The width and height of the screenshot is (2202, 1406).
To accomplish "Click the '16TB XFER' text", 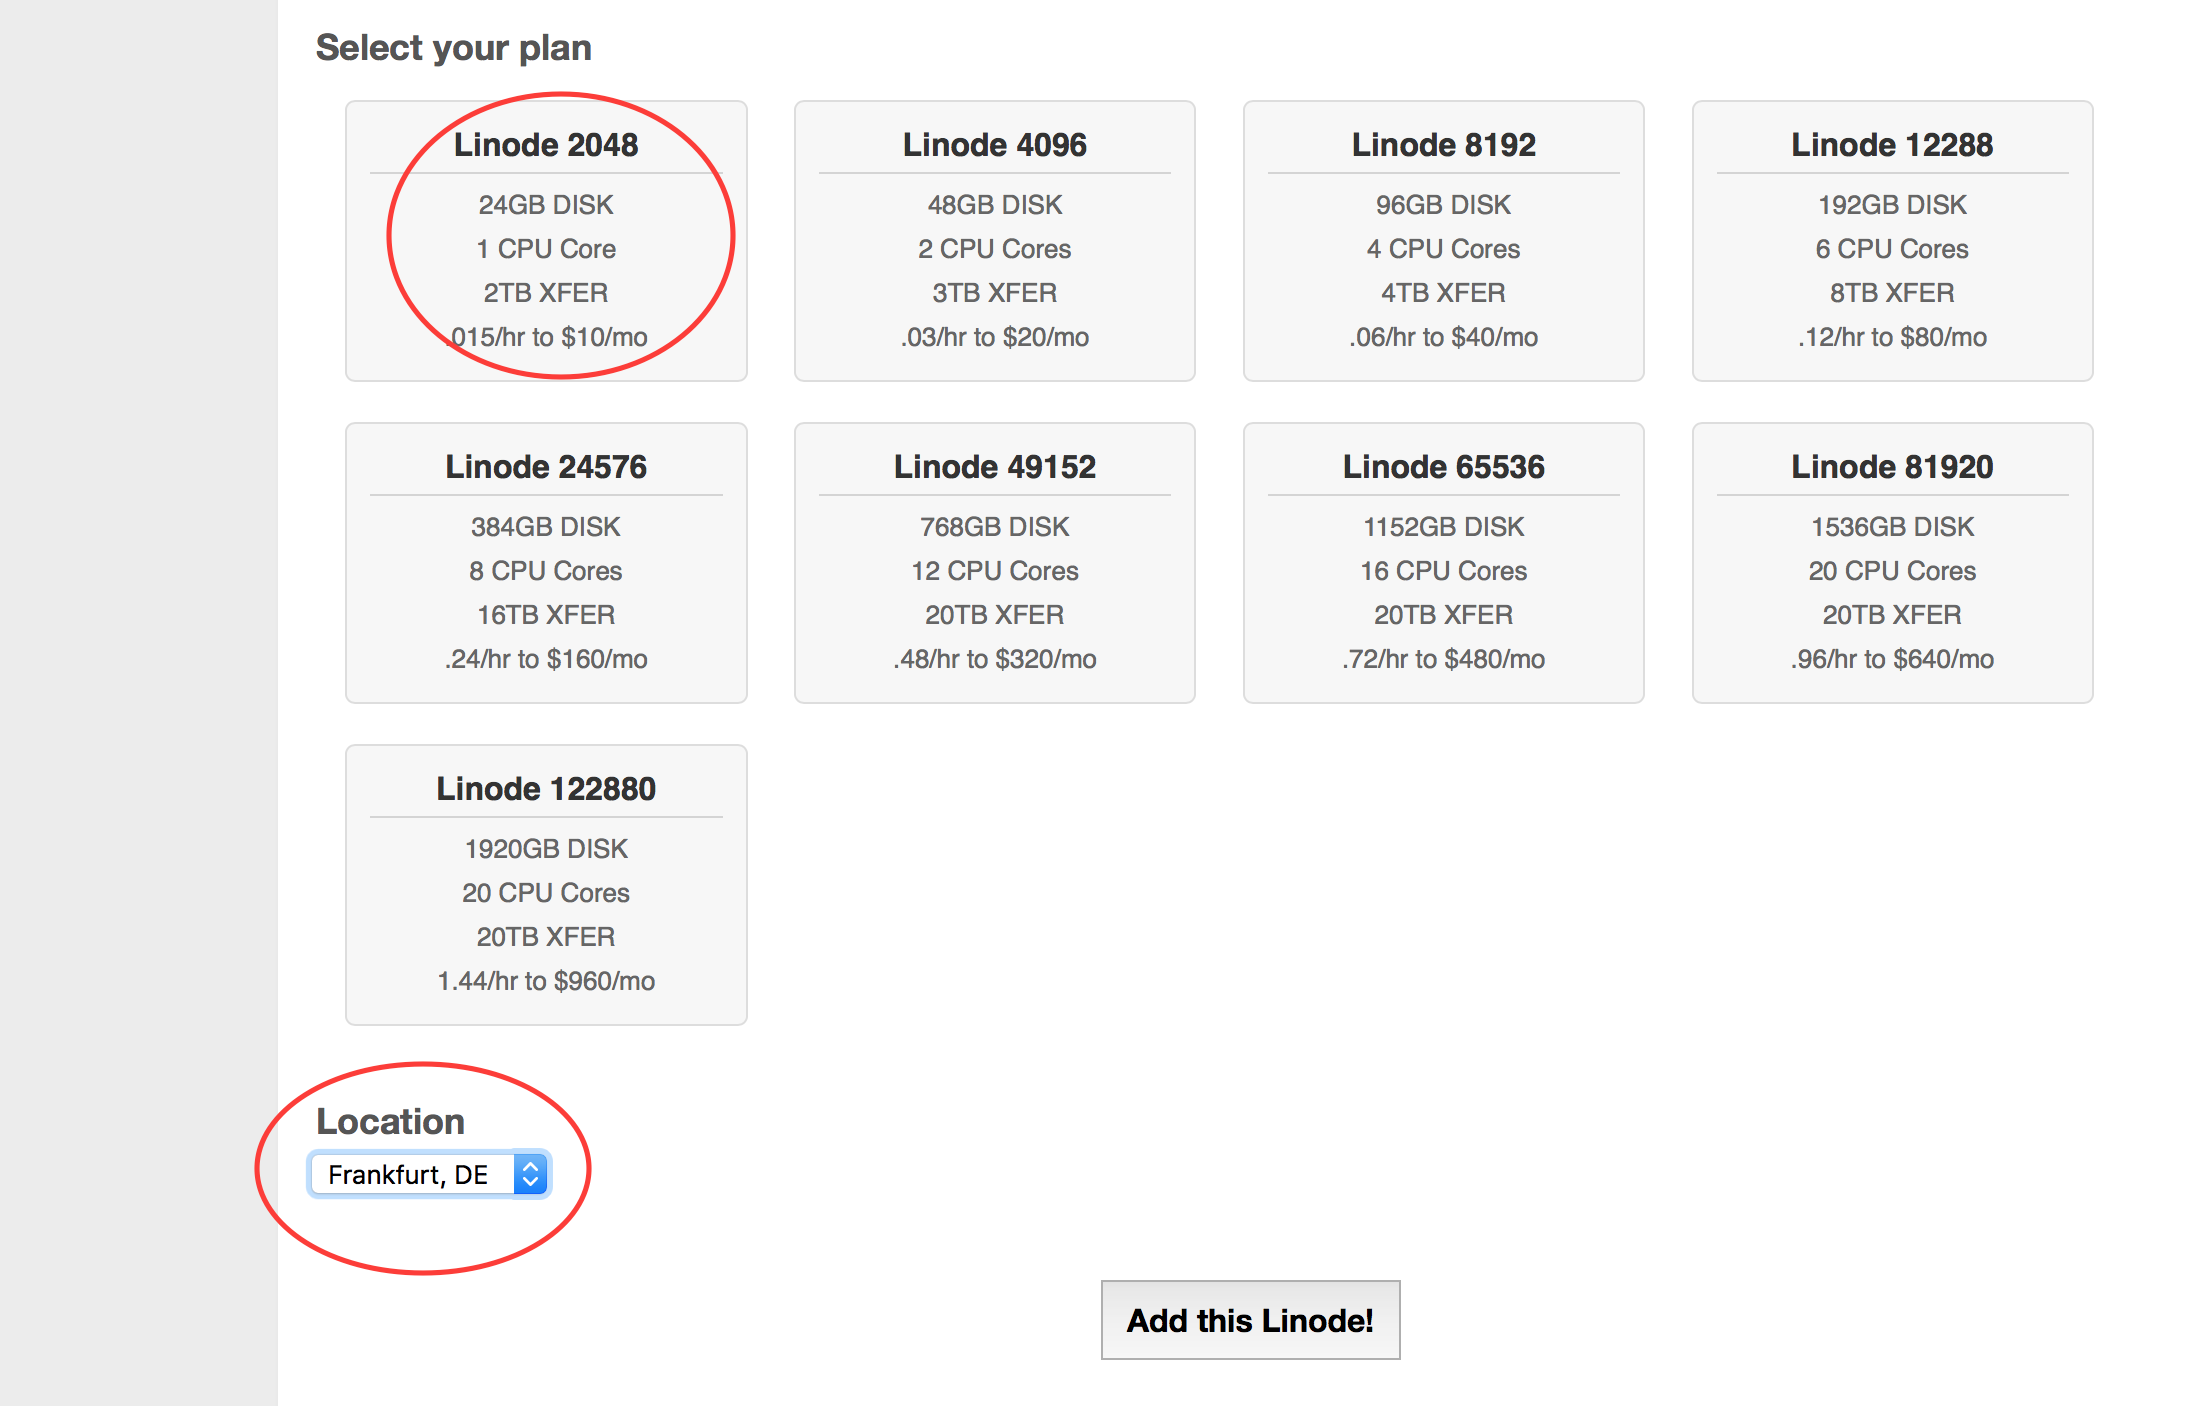I will click(546, 615).
